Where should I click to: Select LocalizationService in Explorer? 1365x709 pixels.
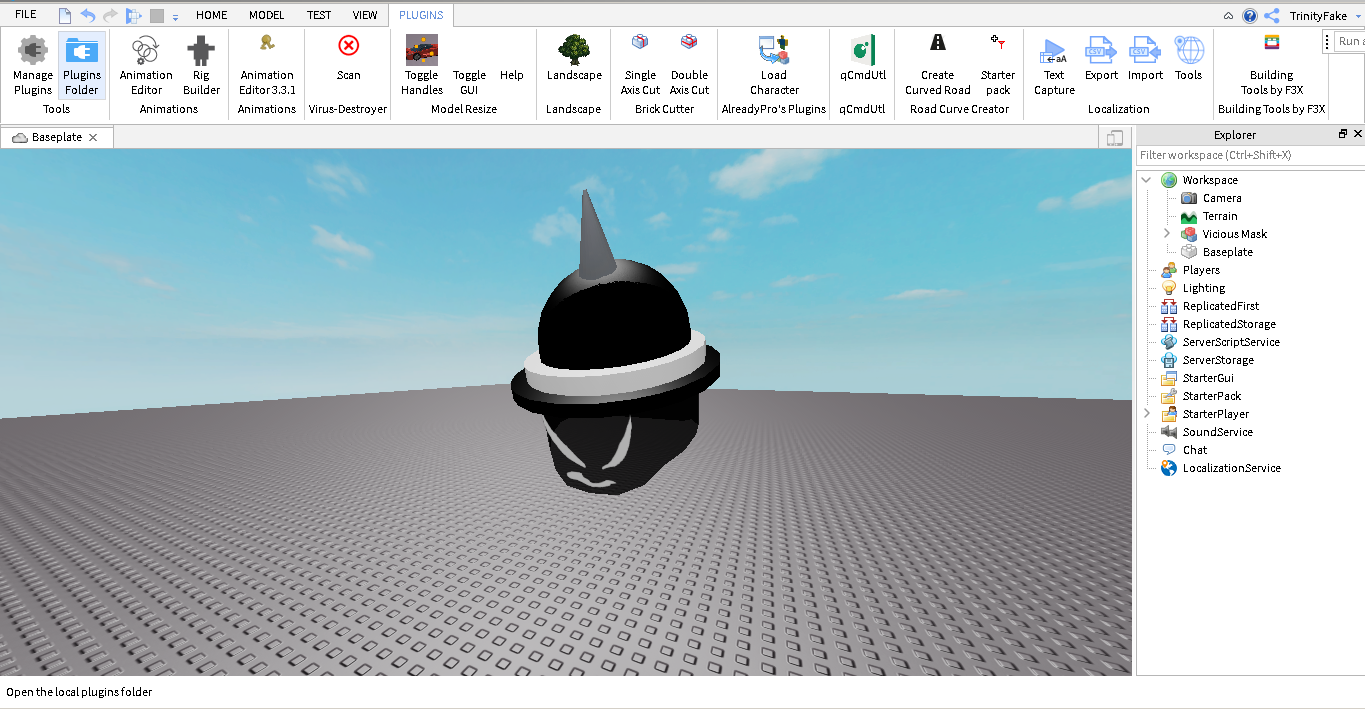(1231, 468)
